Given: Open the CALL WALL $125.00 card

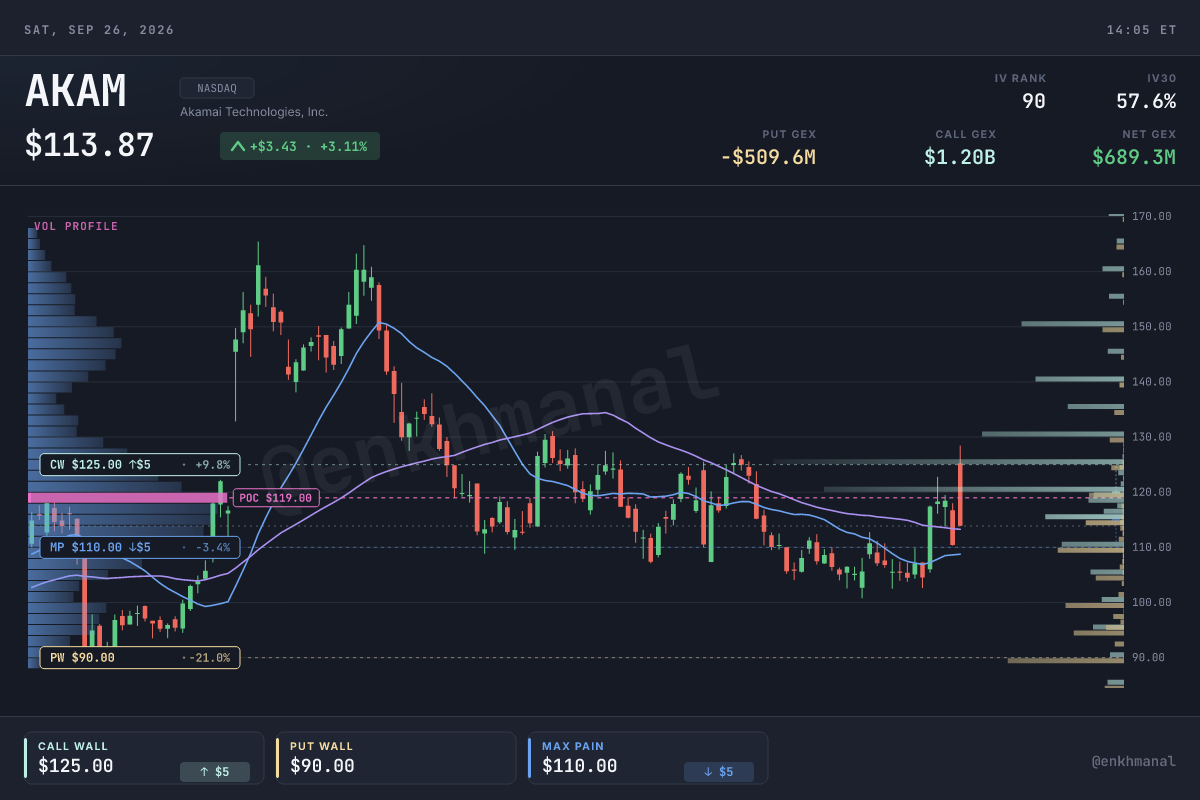Looking at the screenshot, I should point(144,758).
